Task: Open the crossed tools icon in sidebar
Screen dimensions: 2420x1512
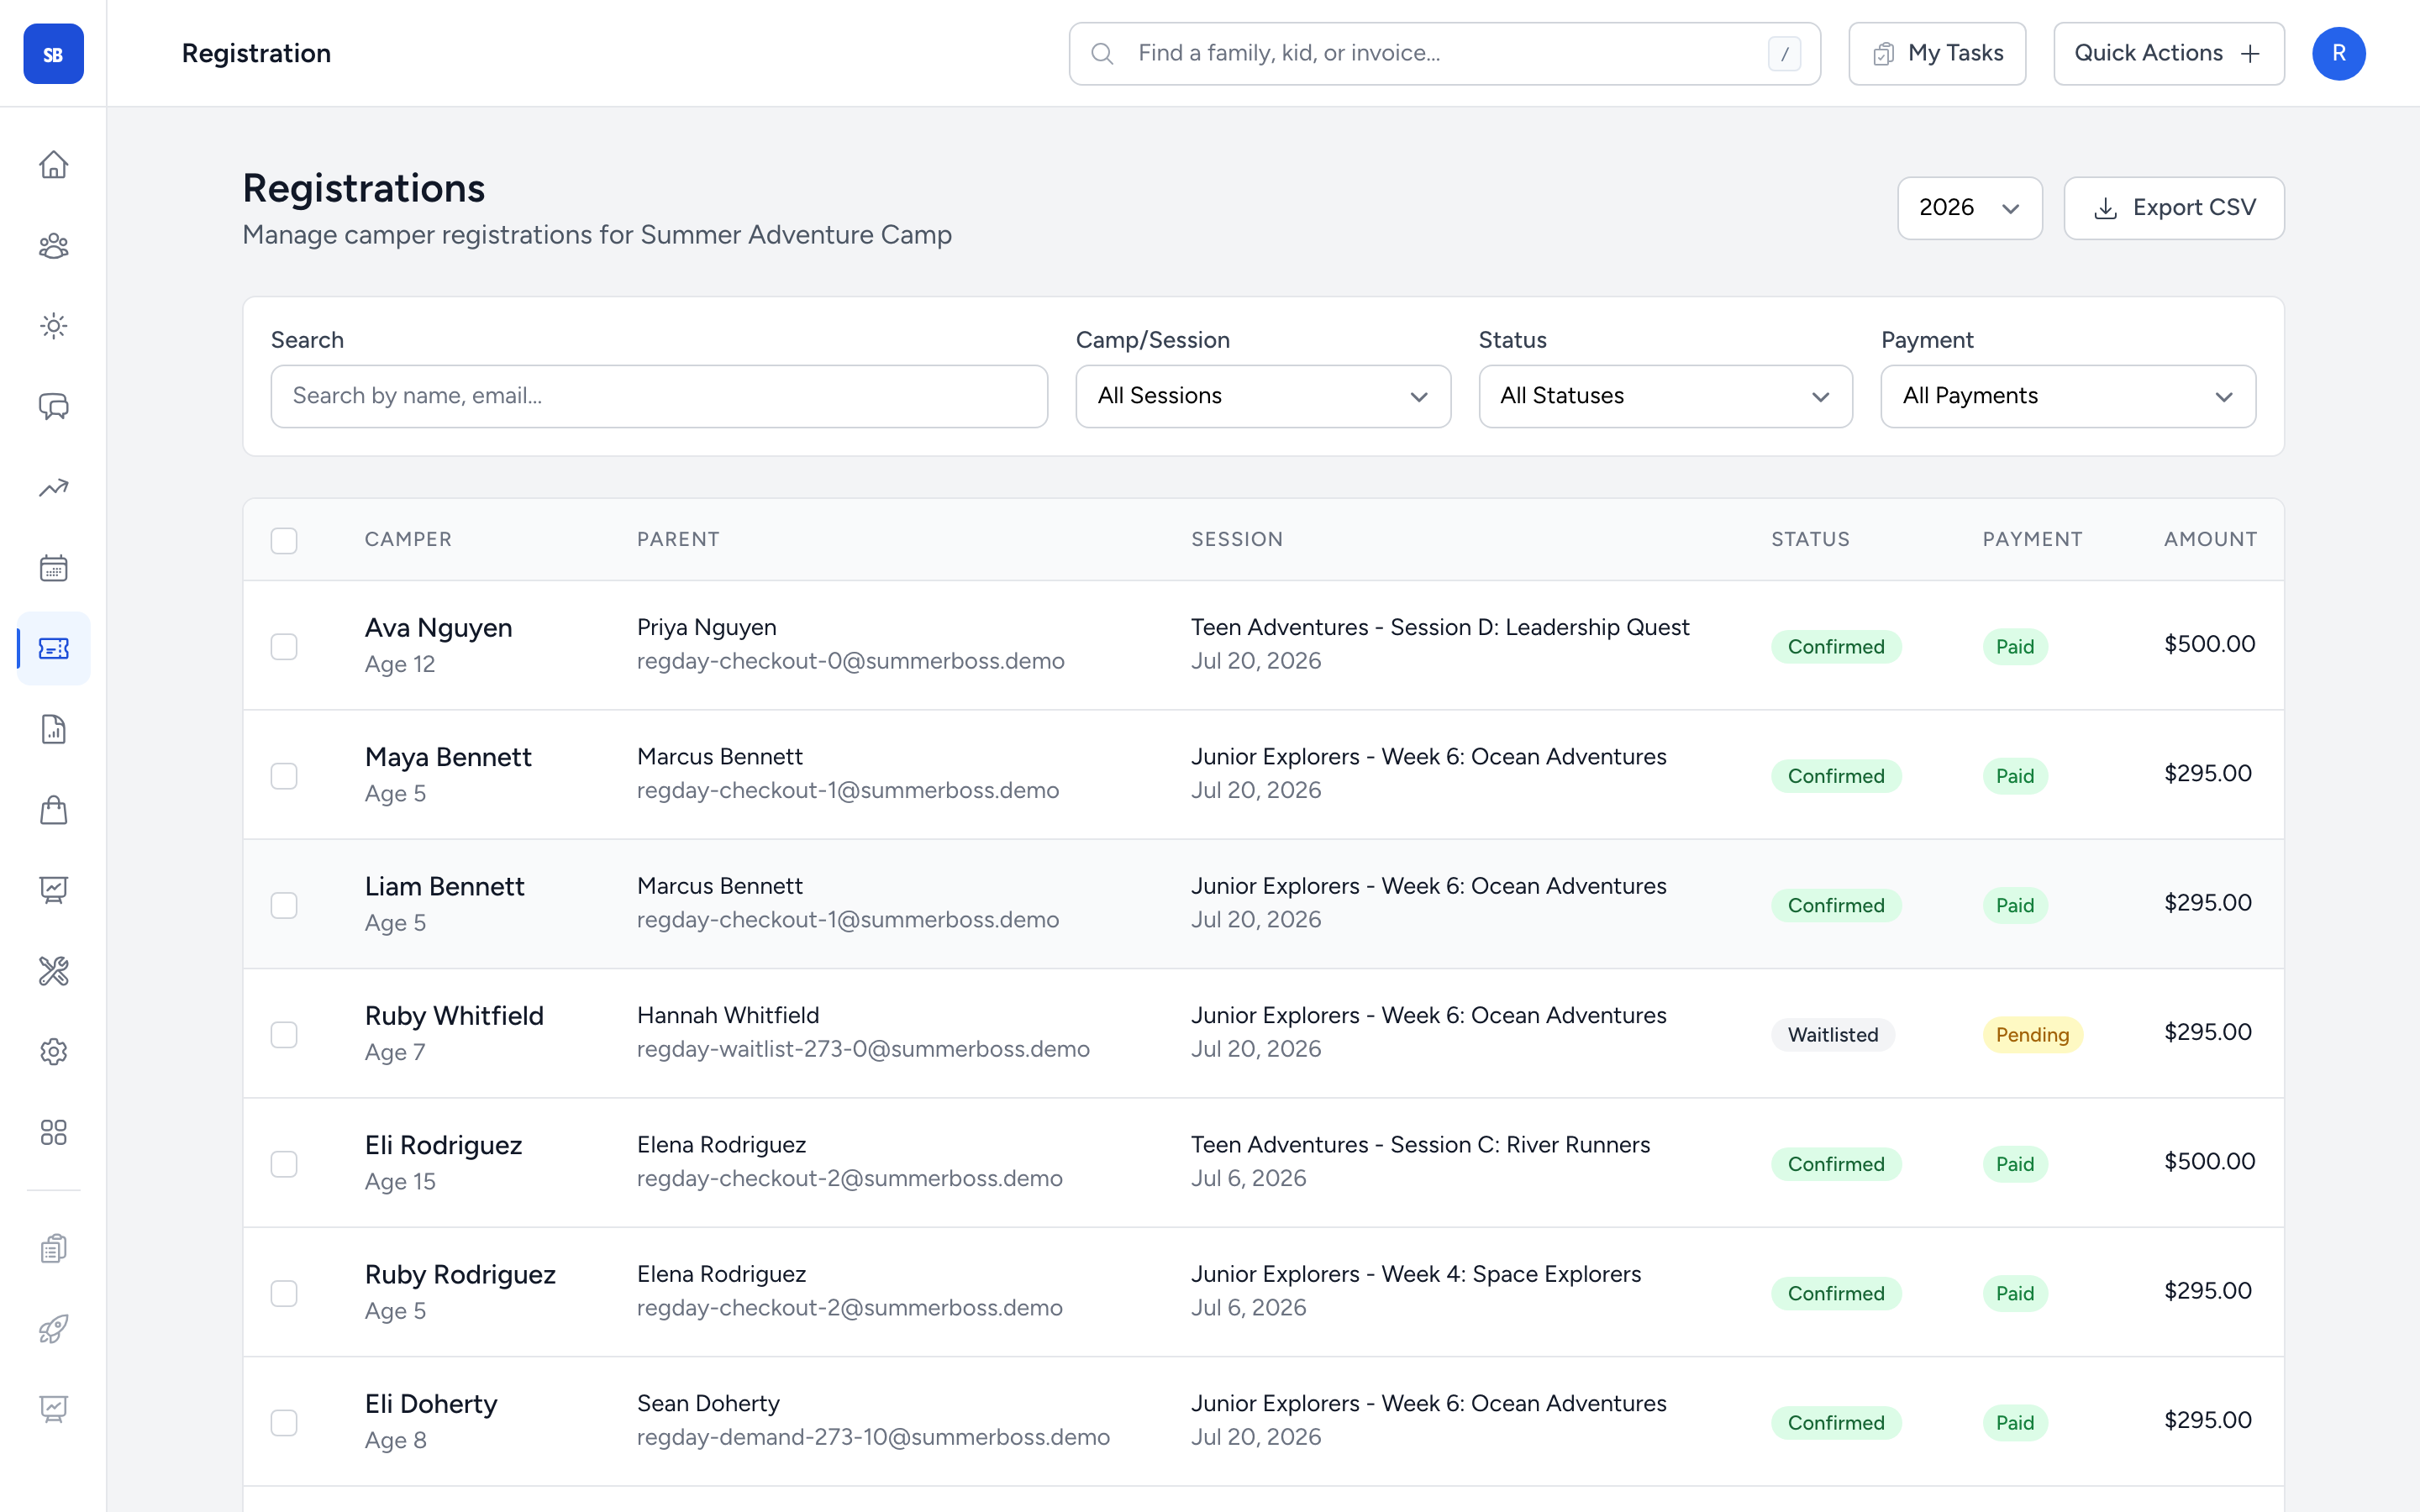Action: point(53,971)
